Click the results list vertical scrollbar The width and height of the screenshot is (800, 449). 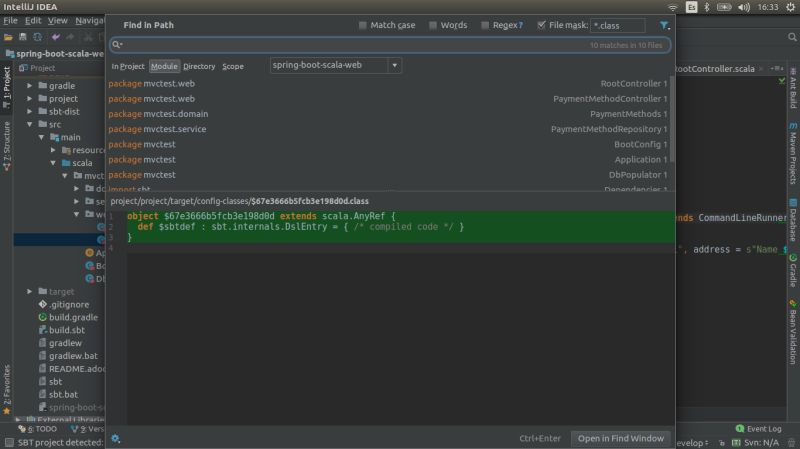[672, 120]
